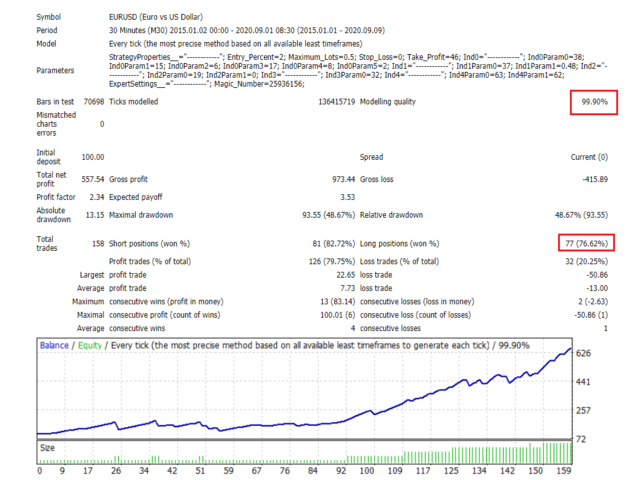
Task: Click the 626 y-axis label
Action: [583, 353]
